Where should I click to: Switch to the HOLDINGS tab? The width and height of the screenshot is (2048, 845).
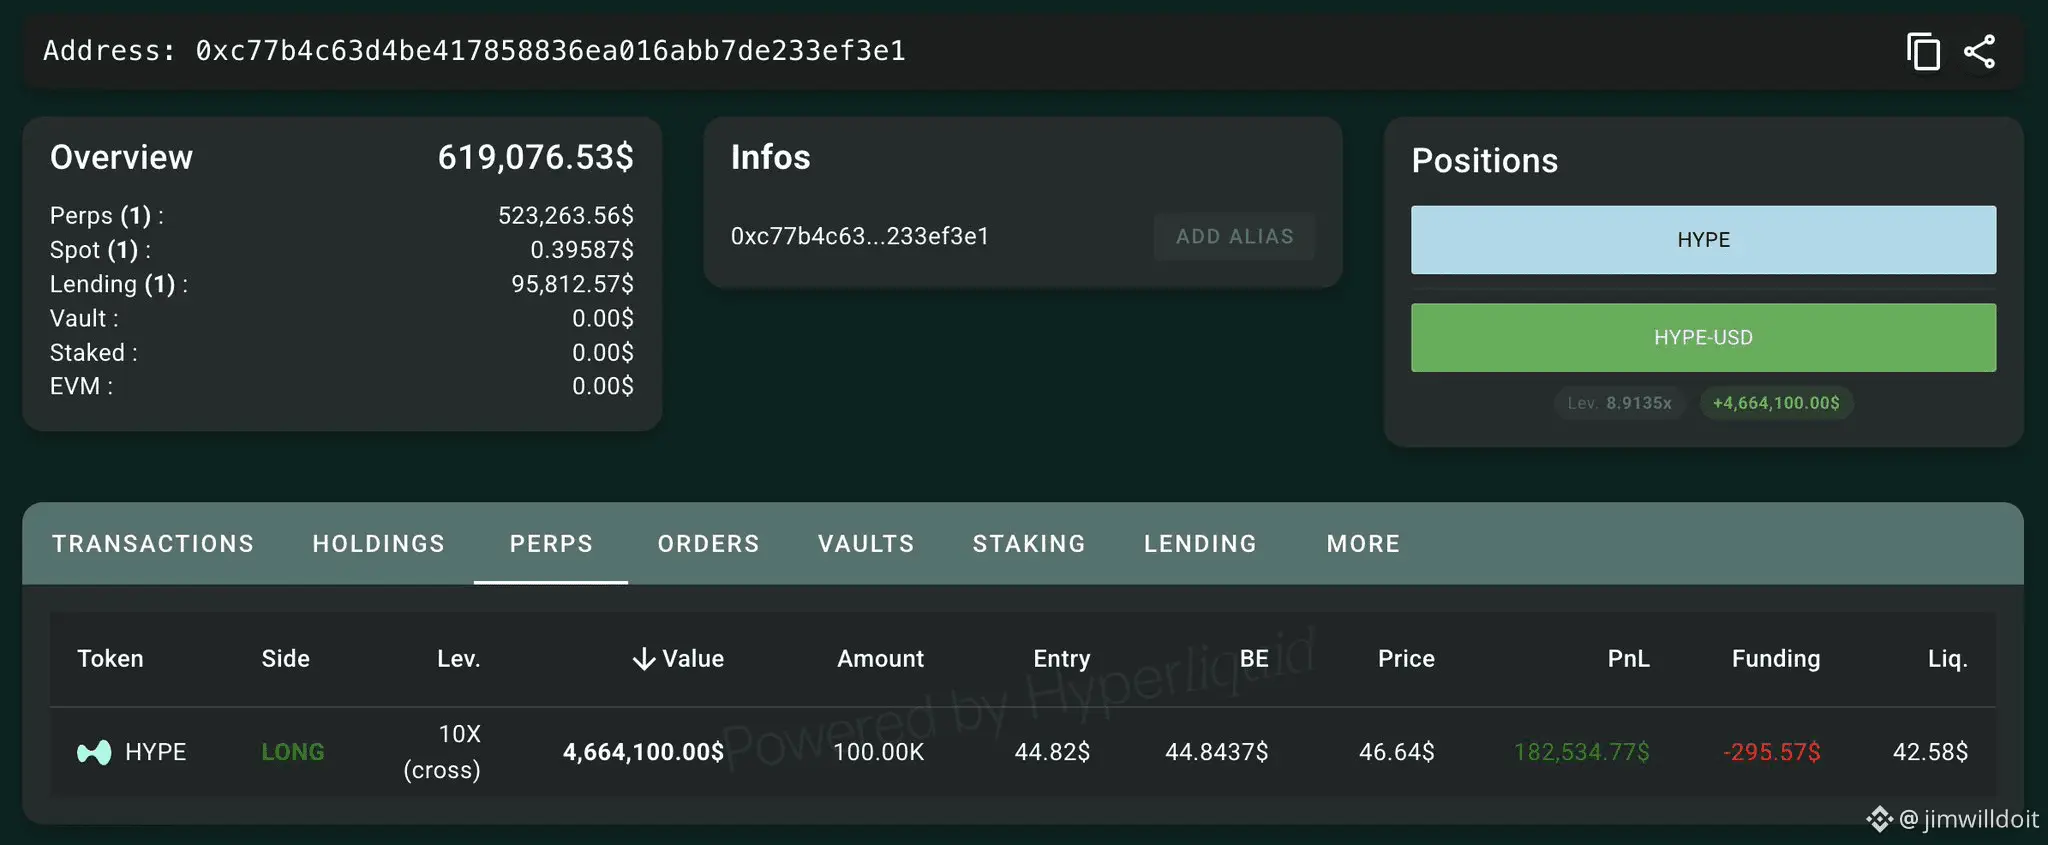click(379, 544)
